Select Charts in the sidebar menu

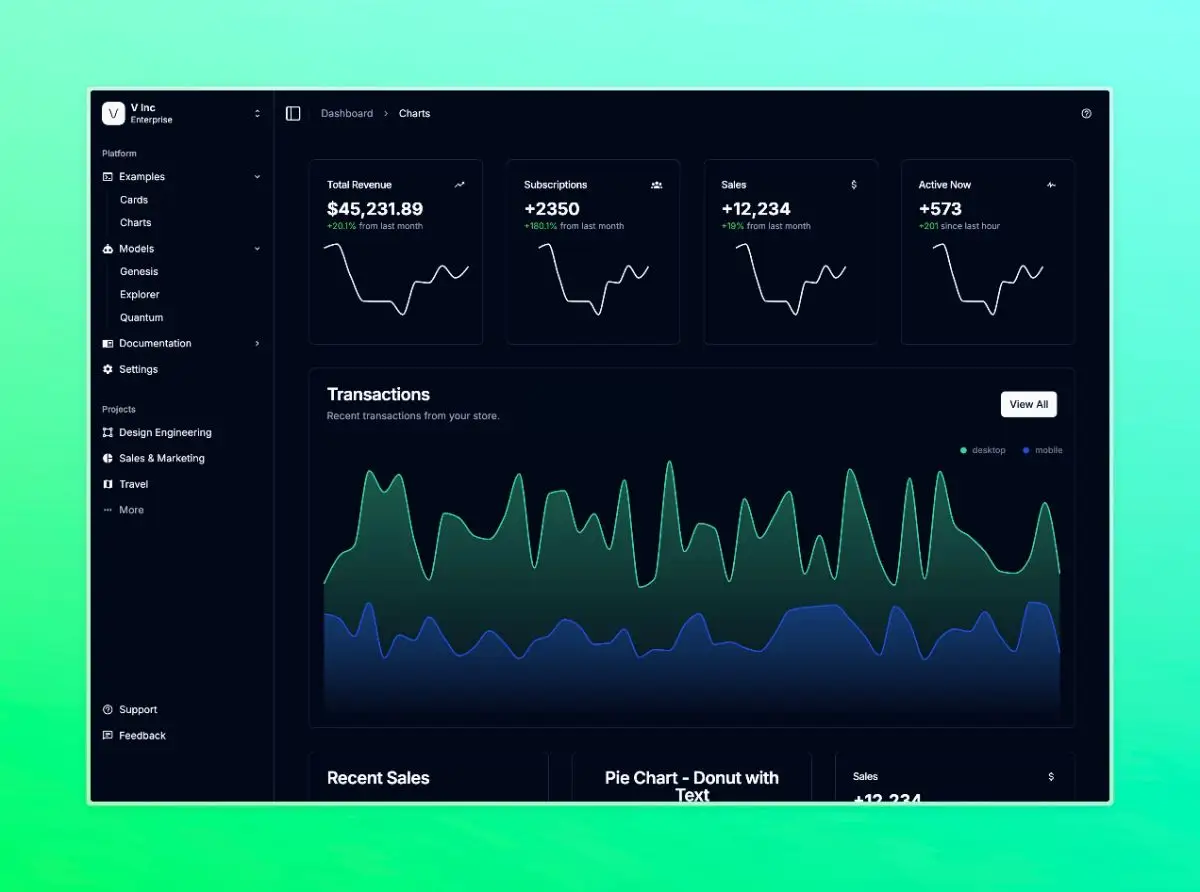click(x=136, y=223)
